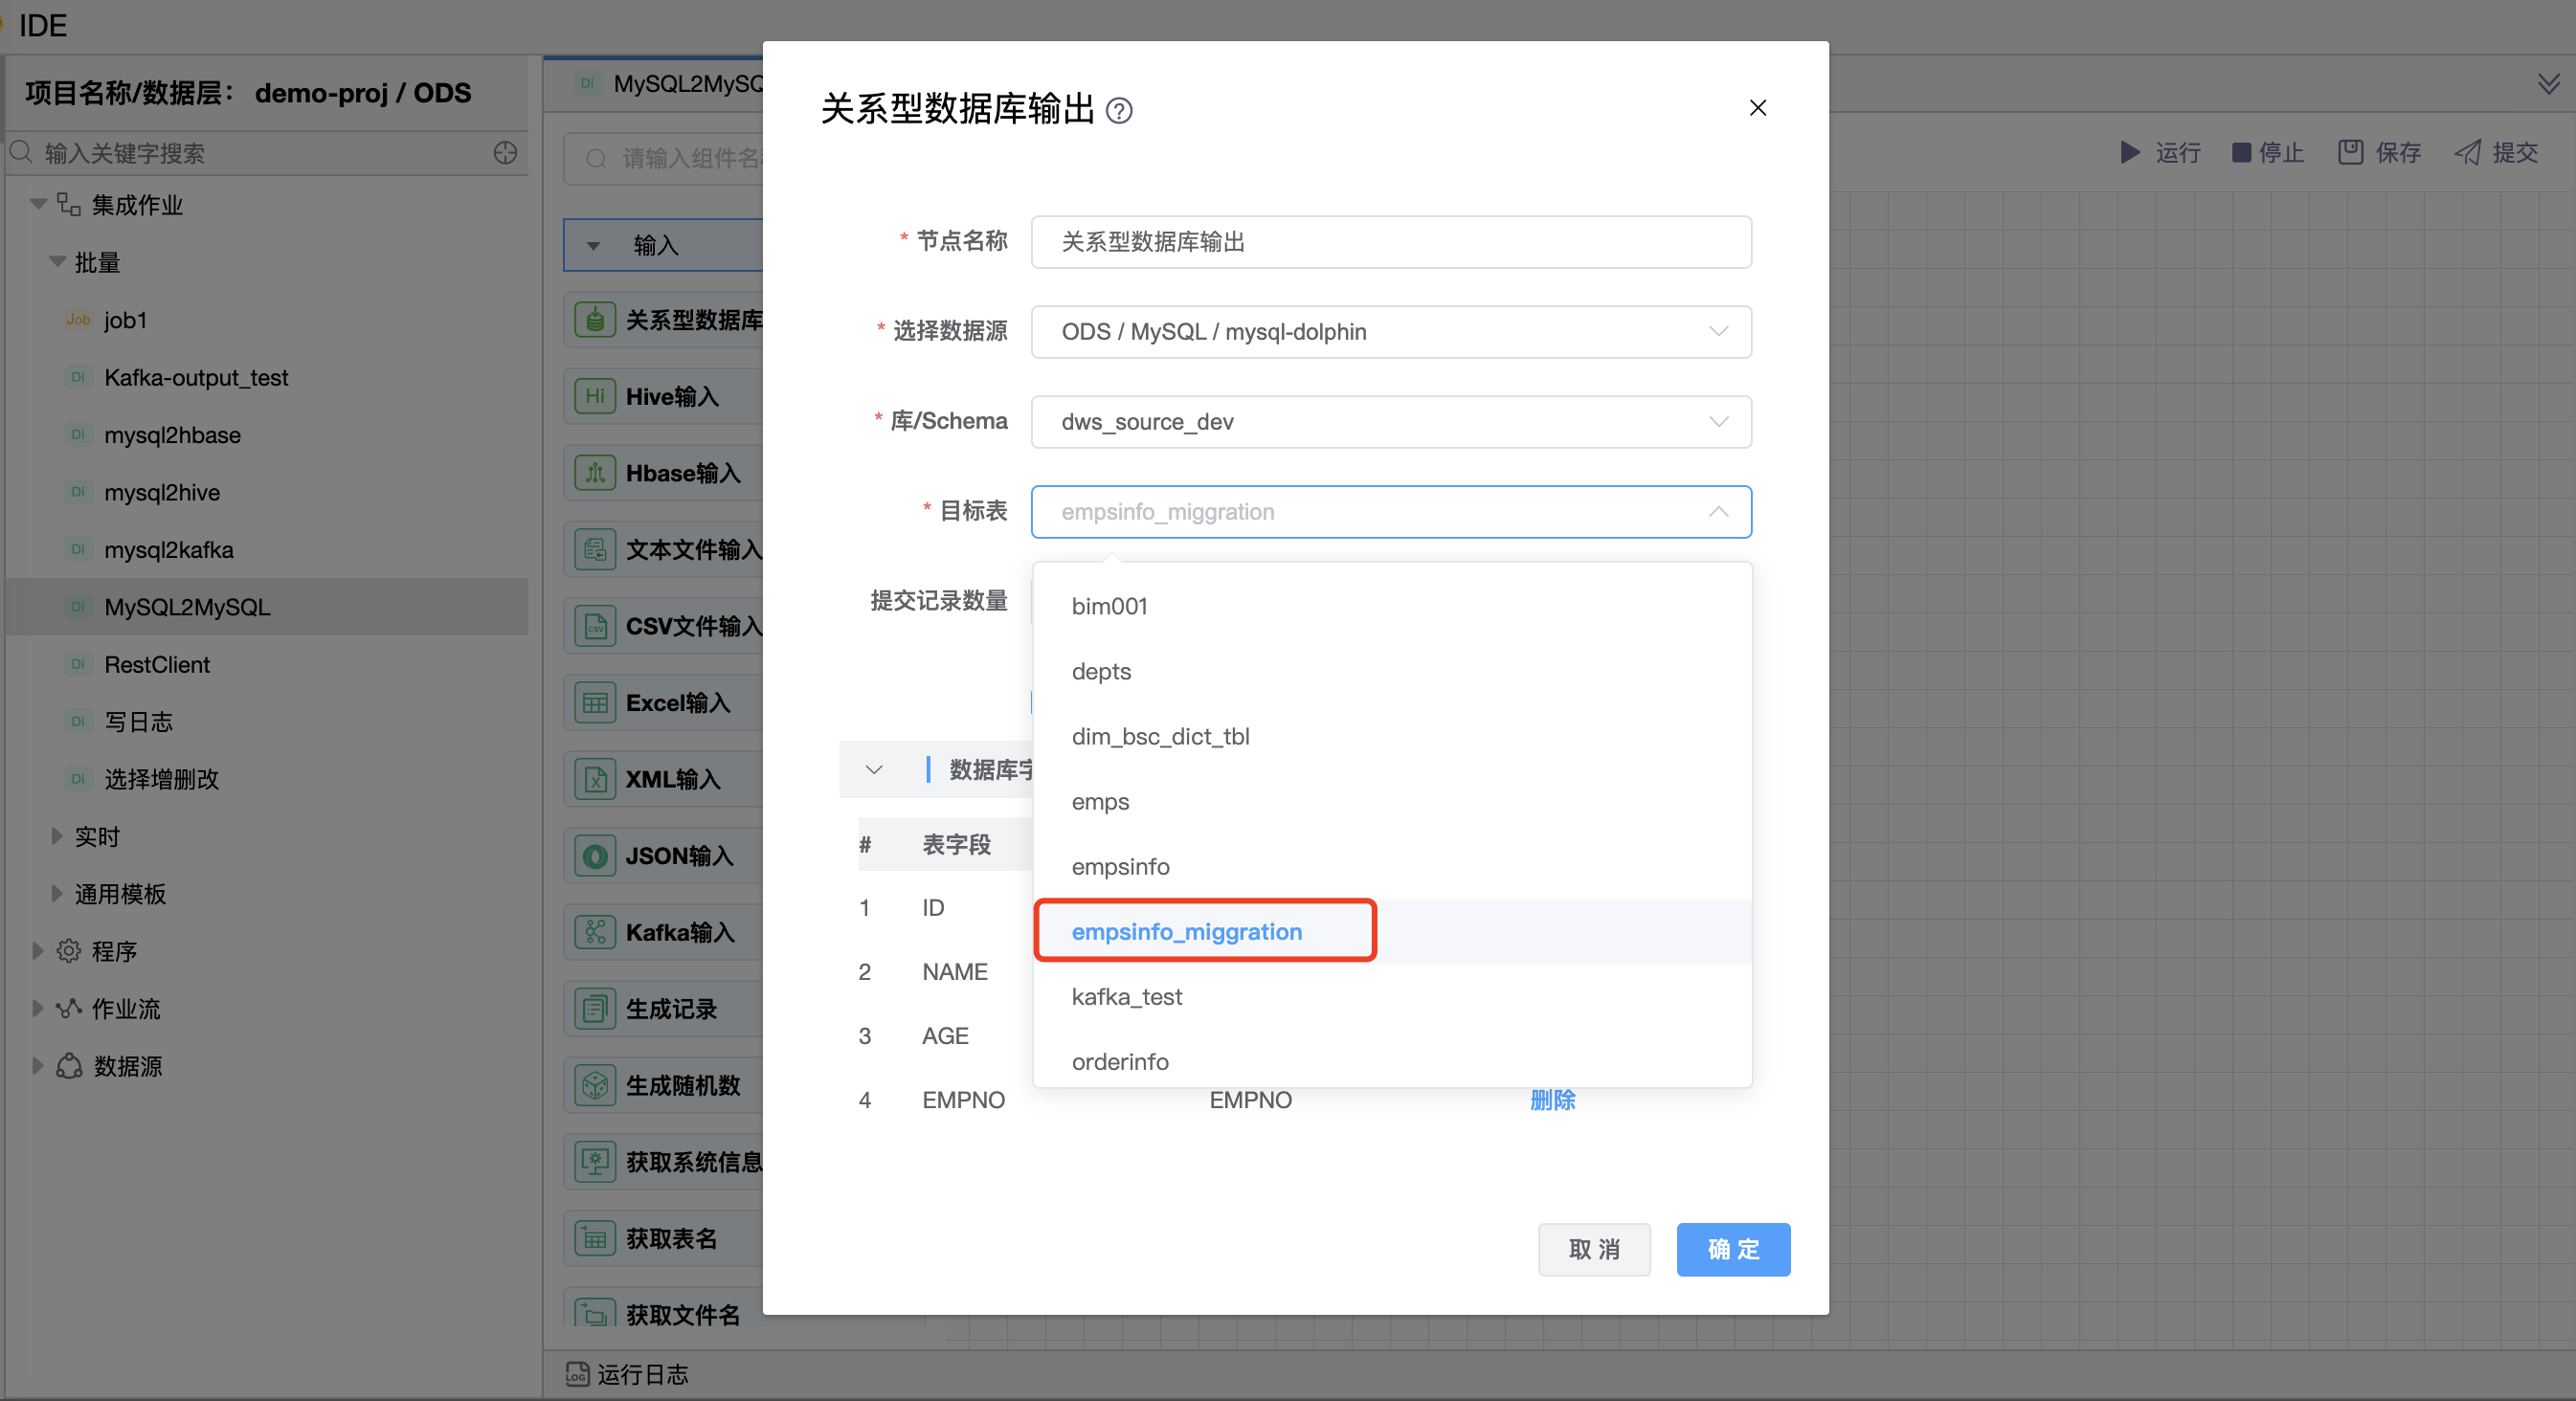Collapse the 数据库字段 section chevron
Viewport: 2576px width, 1401px height.
tap(874, 769)
